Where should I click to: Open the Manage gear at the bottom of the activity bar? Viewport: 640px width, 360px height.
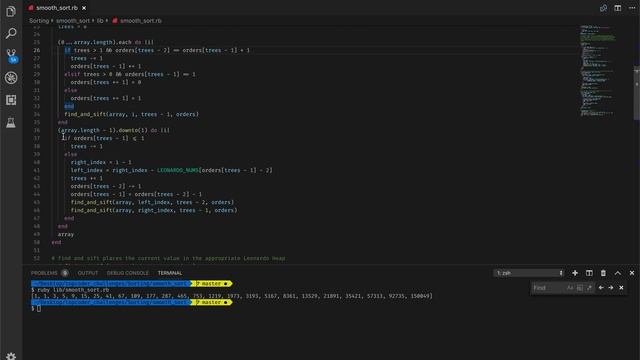[11, 356]
